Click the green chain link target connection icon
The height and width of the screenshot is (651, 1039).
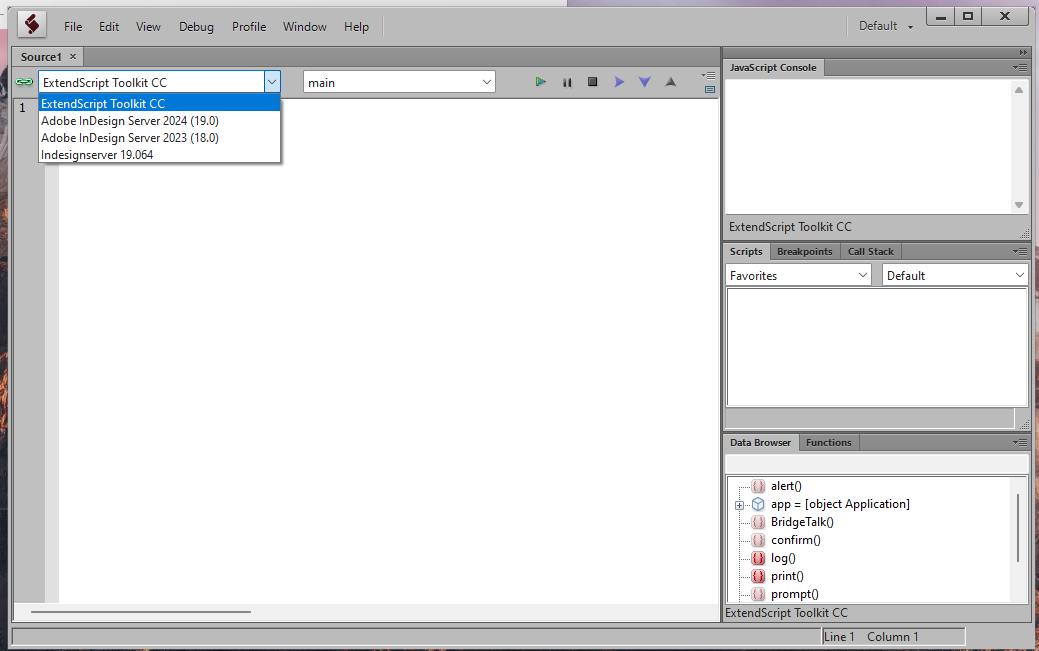(x=25, y=82)
